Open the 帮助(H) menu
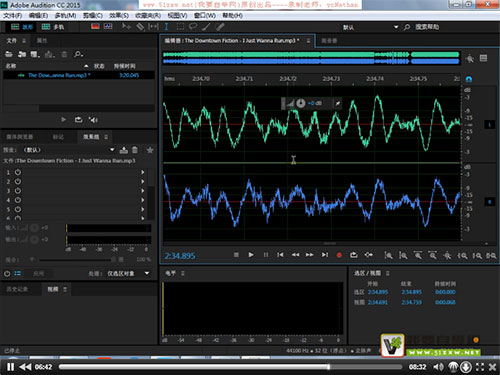Viewport: 500px width, 375px height. (232, 16)
